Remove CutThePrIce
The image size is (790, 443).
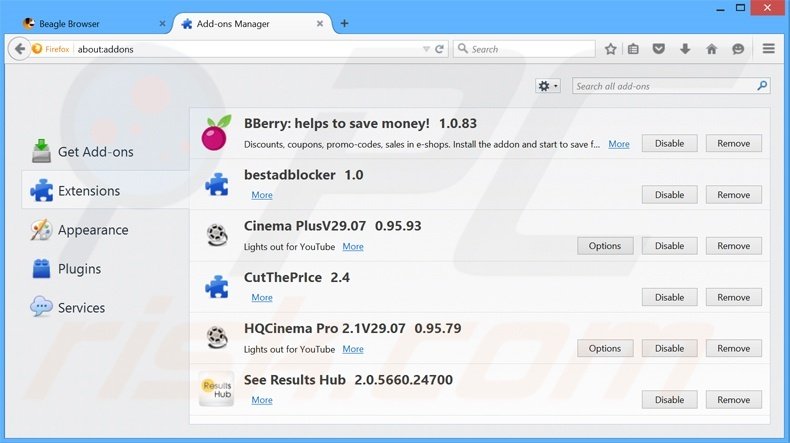pyautogui.click(x=734, y=297)
